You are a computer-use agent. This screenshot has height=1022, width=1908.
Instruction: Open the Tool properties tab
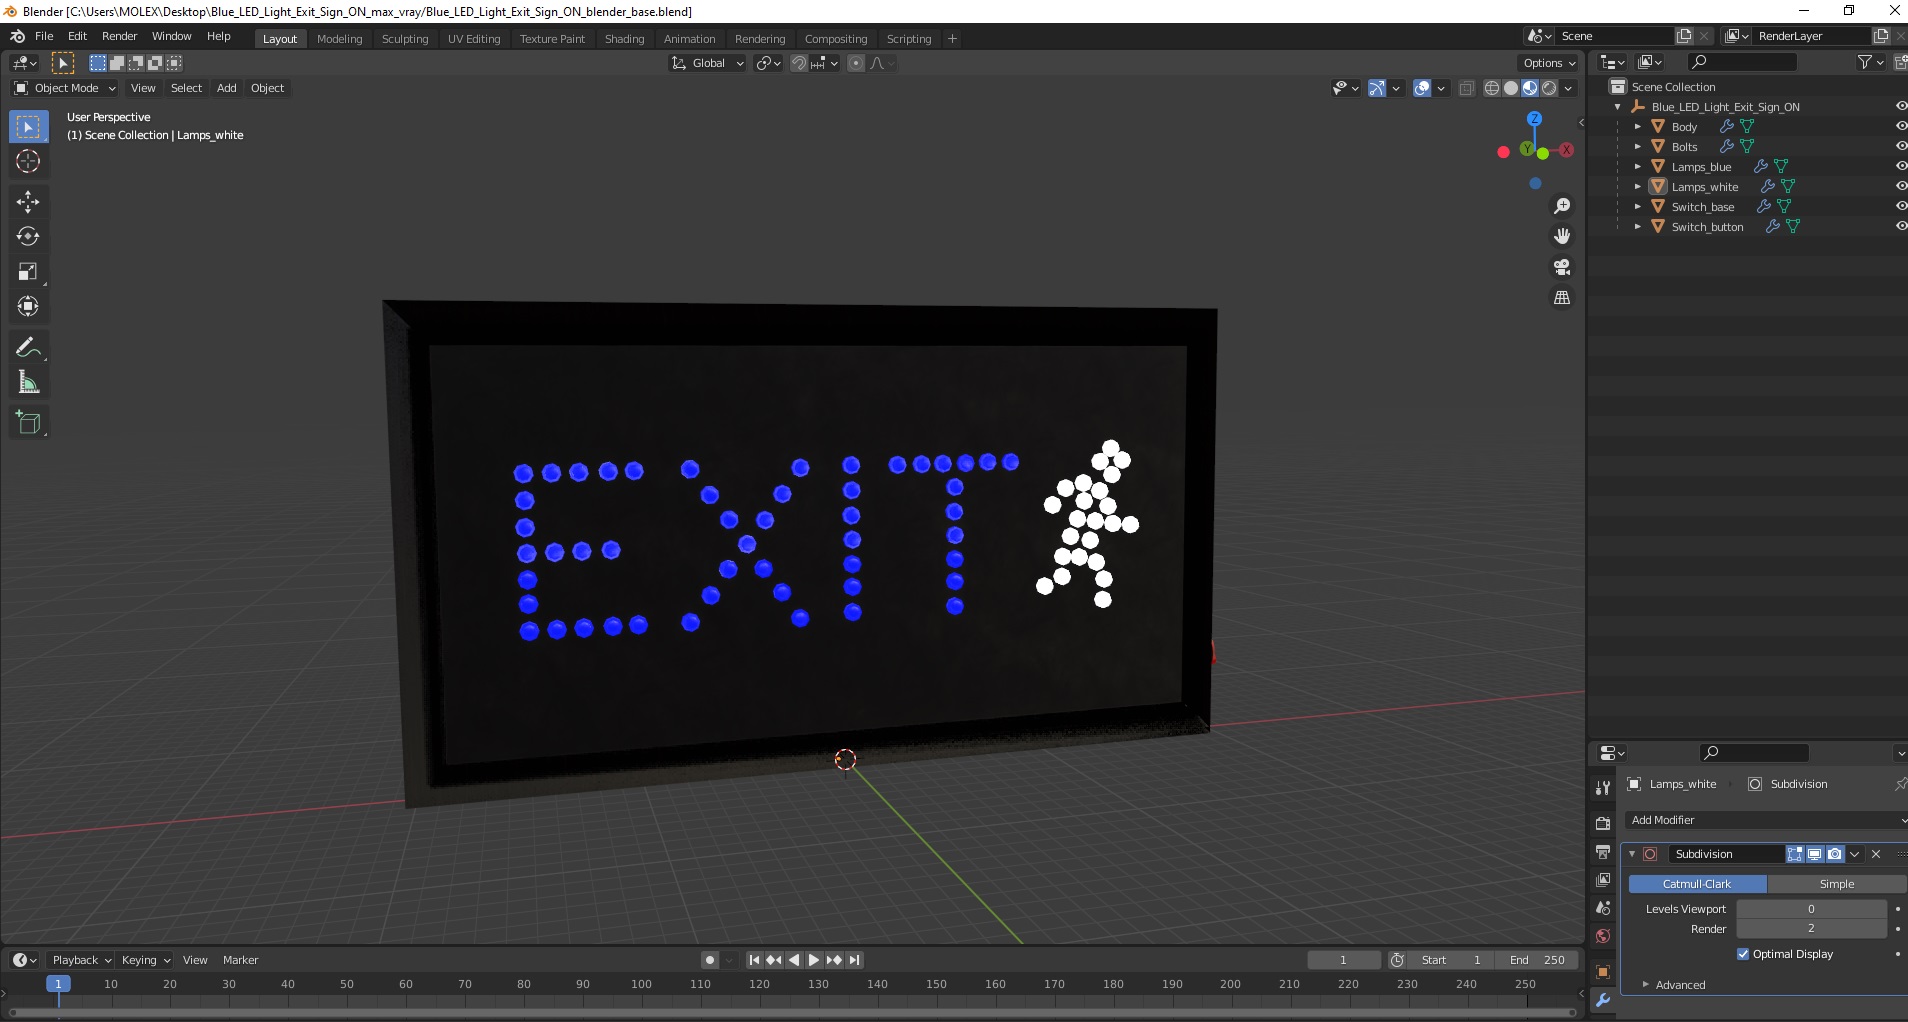click(x=1603, y=788)
